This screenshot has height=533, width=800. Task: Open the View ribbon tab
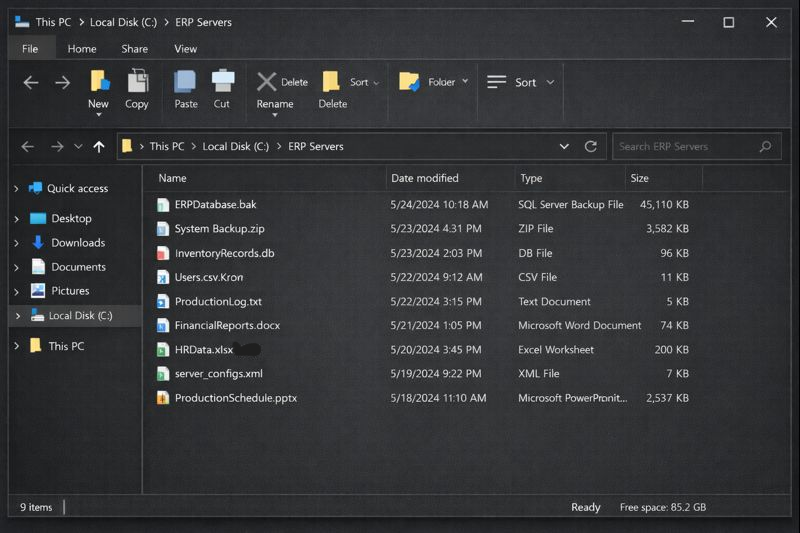[185, 48]
